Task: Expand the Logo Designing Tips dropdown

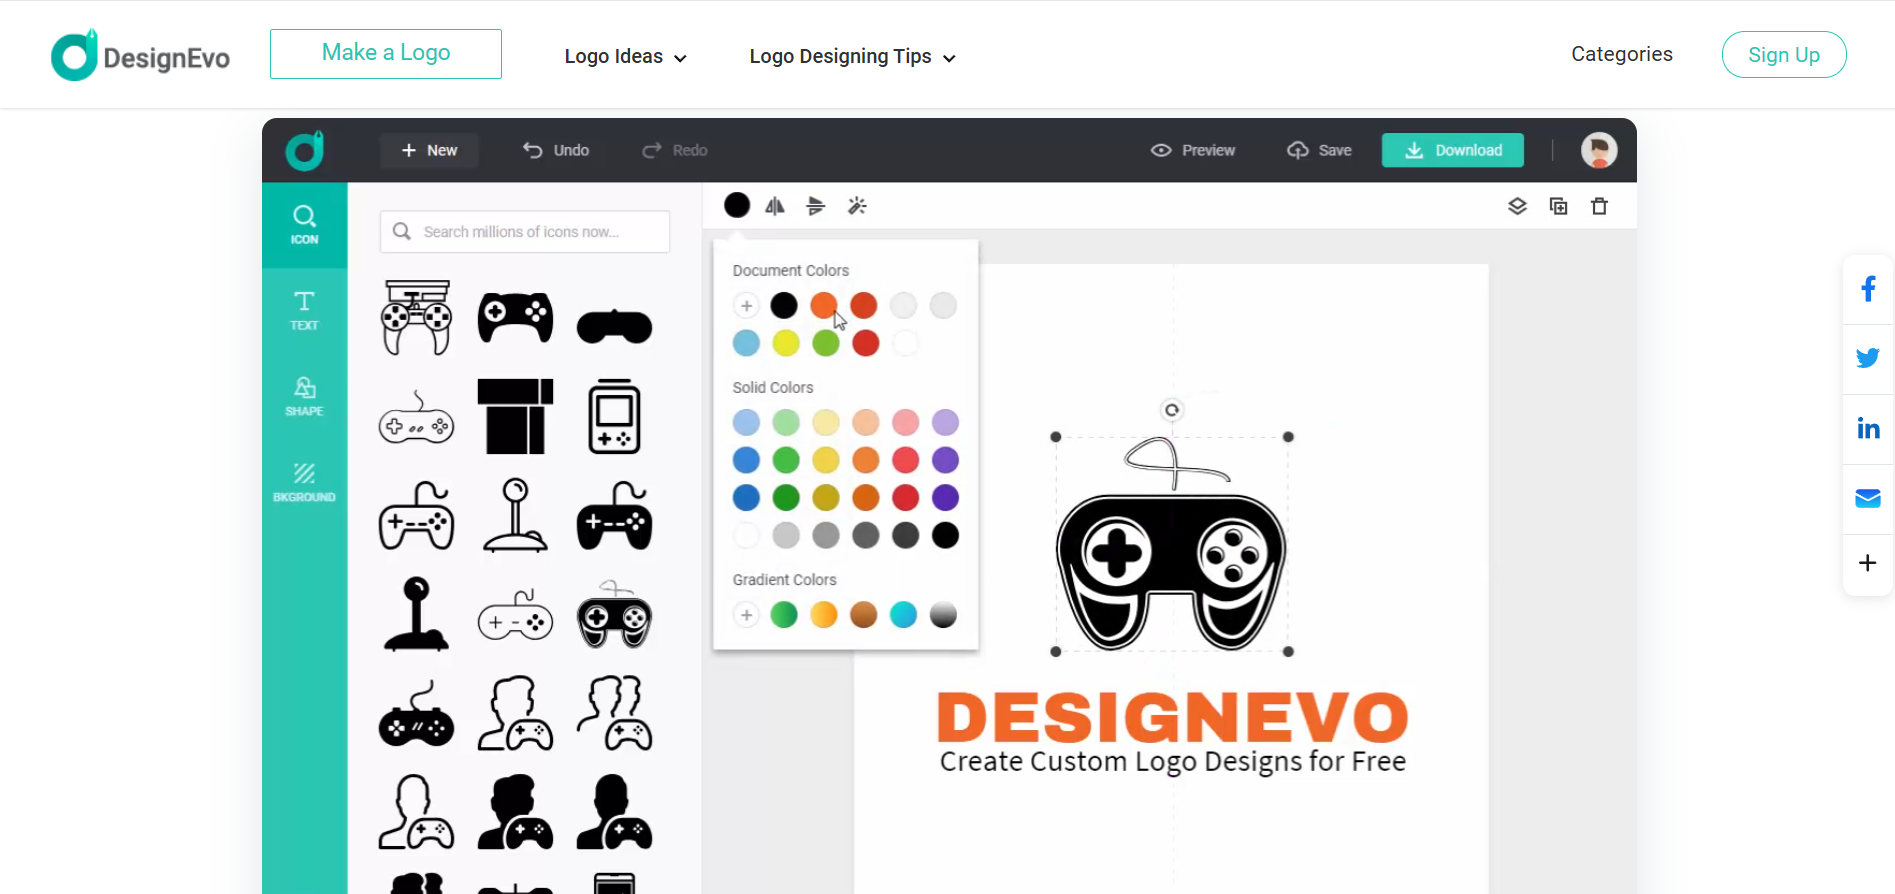Action: click(x=852, y=57)
